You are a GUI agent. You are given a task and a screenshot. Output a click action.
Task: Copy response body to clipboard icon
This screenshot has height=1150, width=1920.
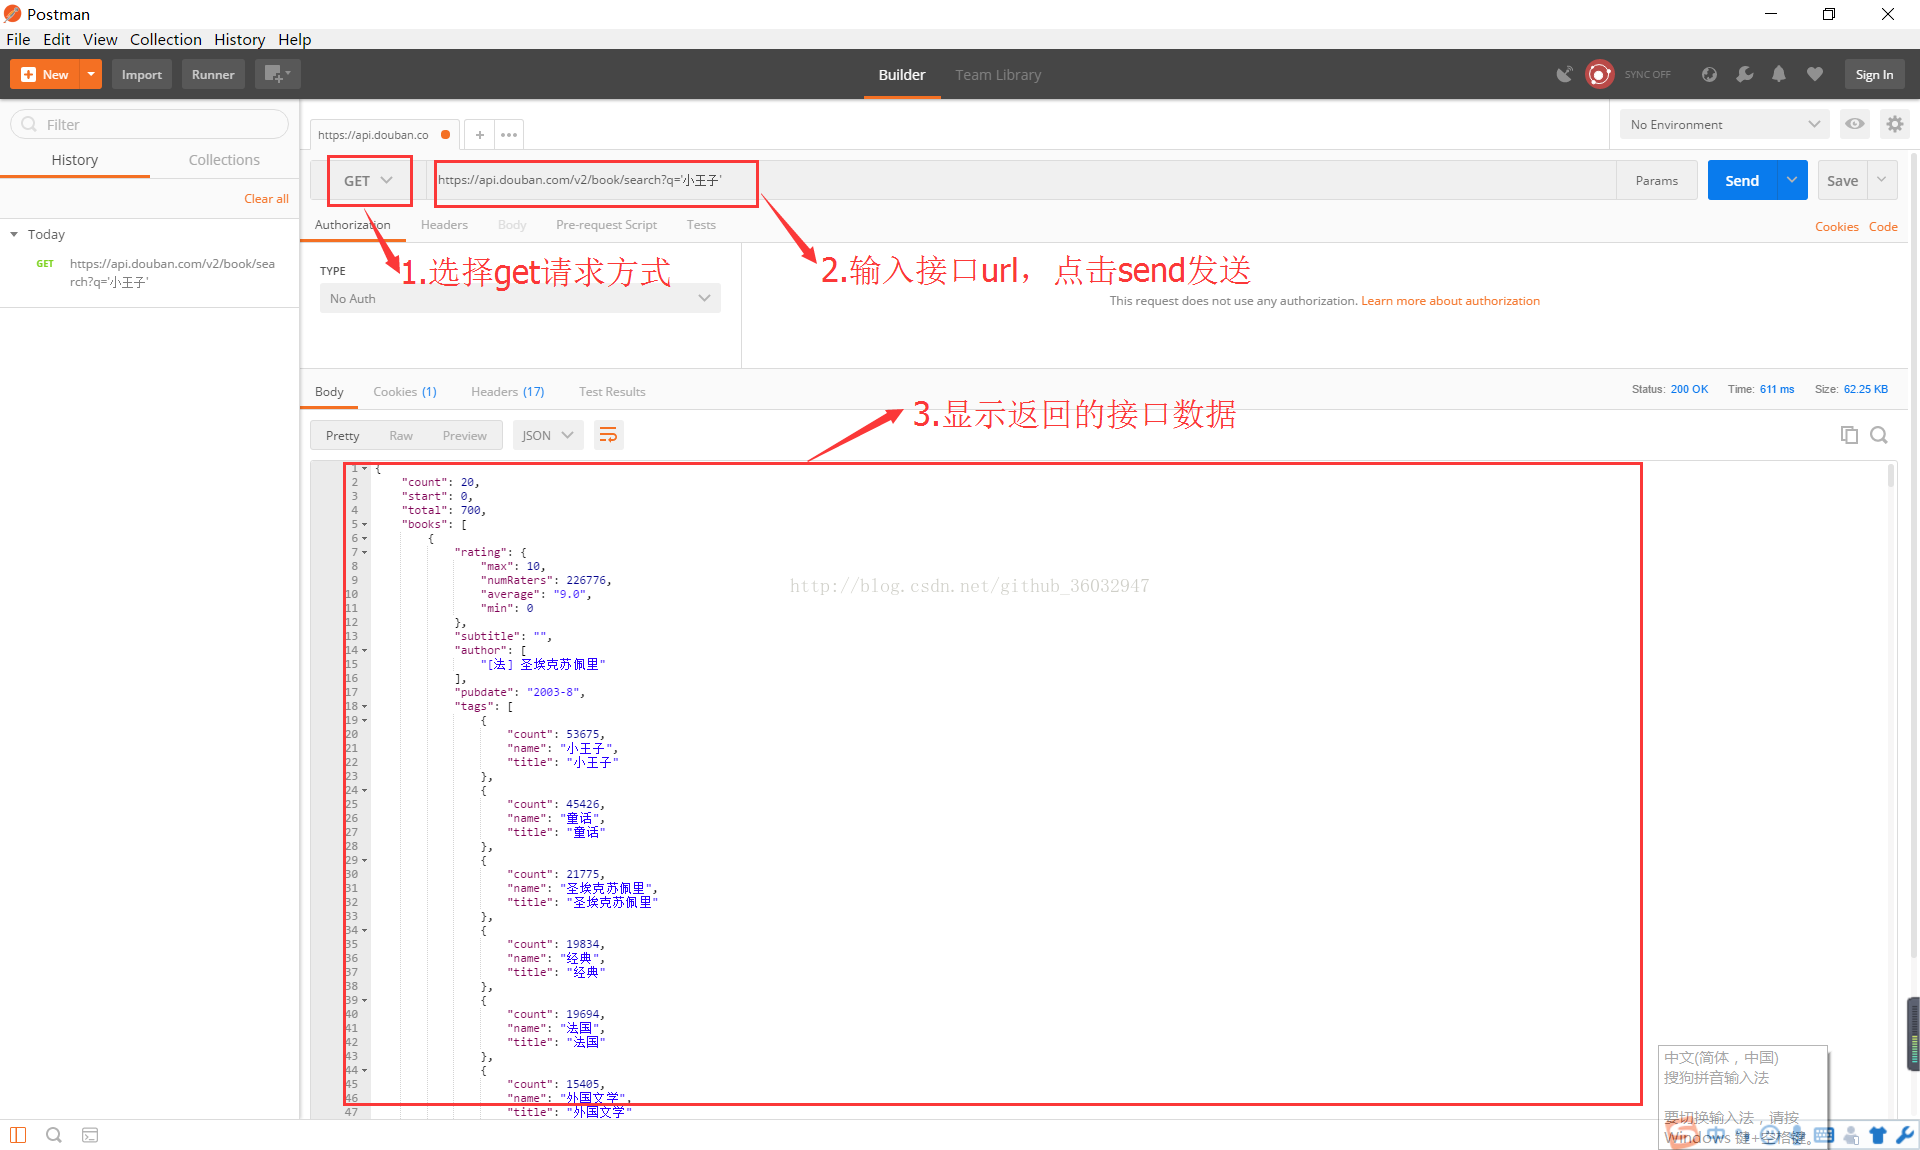tap(1849, 435)
